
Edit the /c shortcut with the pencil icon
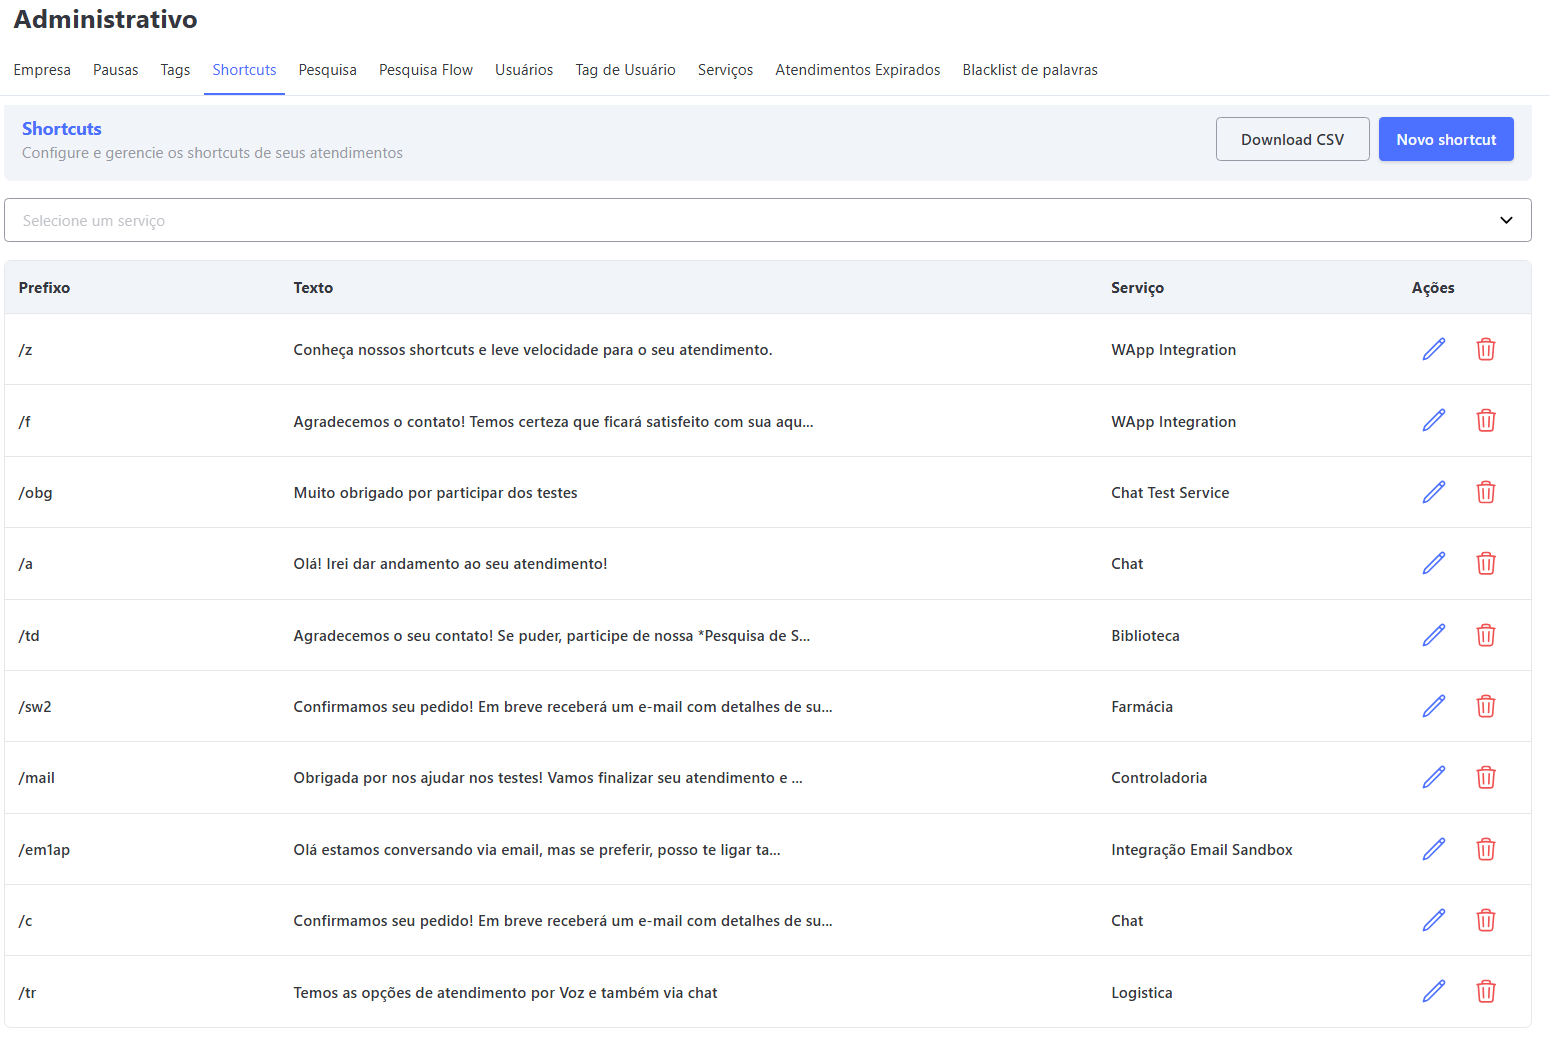[x=1434, y=920]
